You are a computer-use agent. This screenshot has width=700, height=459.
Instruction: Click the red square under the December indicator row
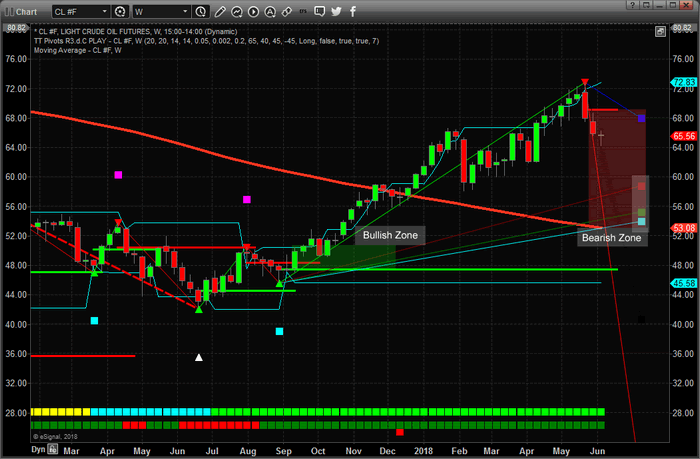[400, 432]
